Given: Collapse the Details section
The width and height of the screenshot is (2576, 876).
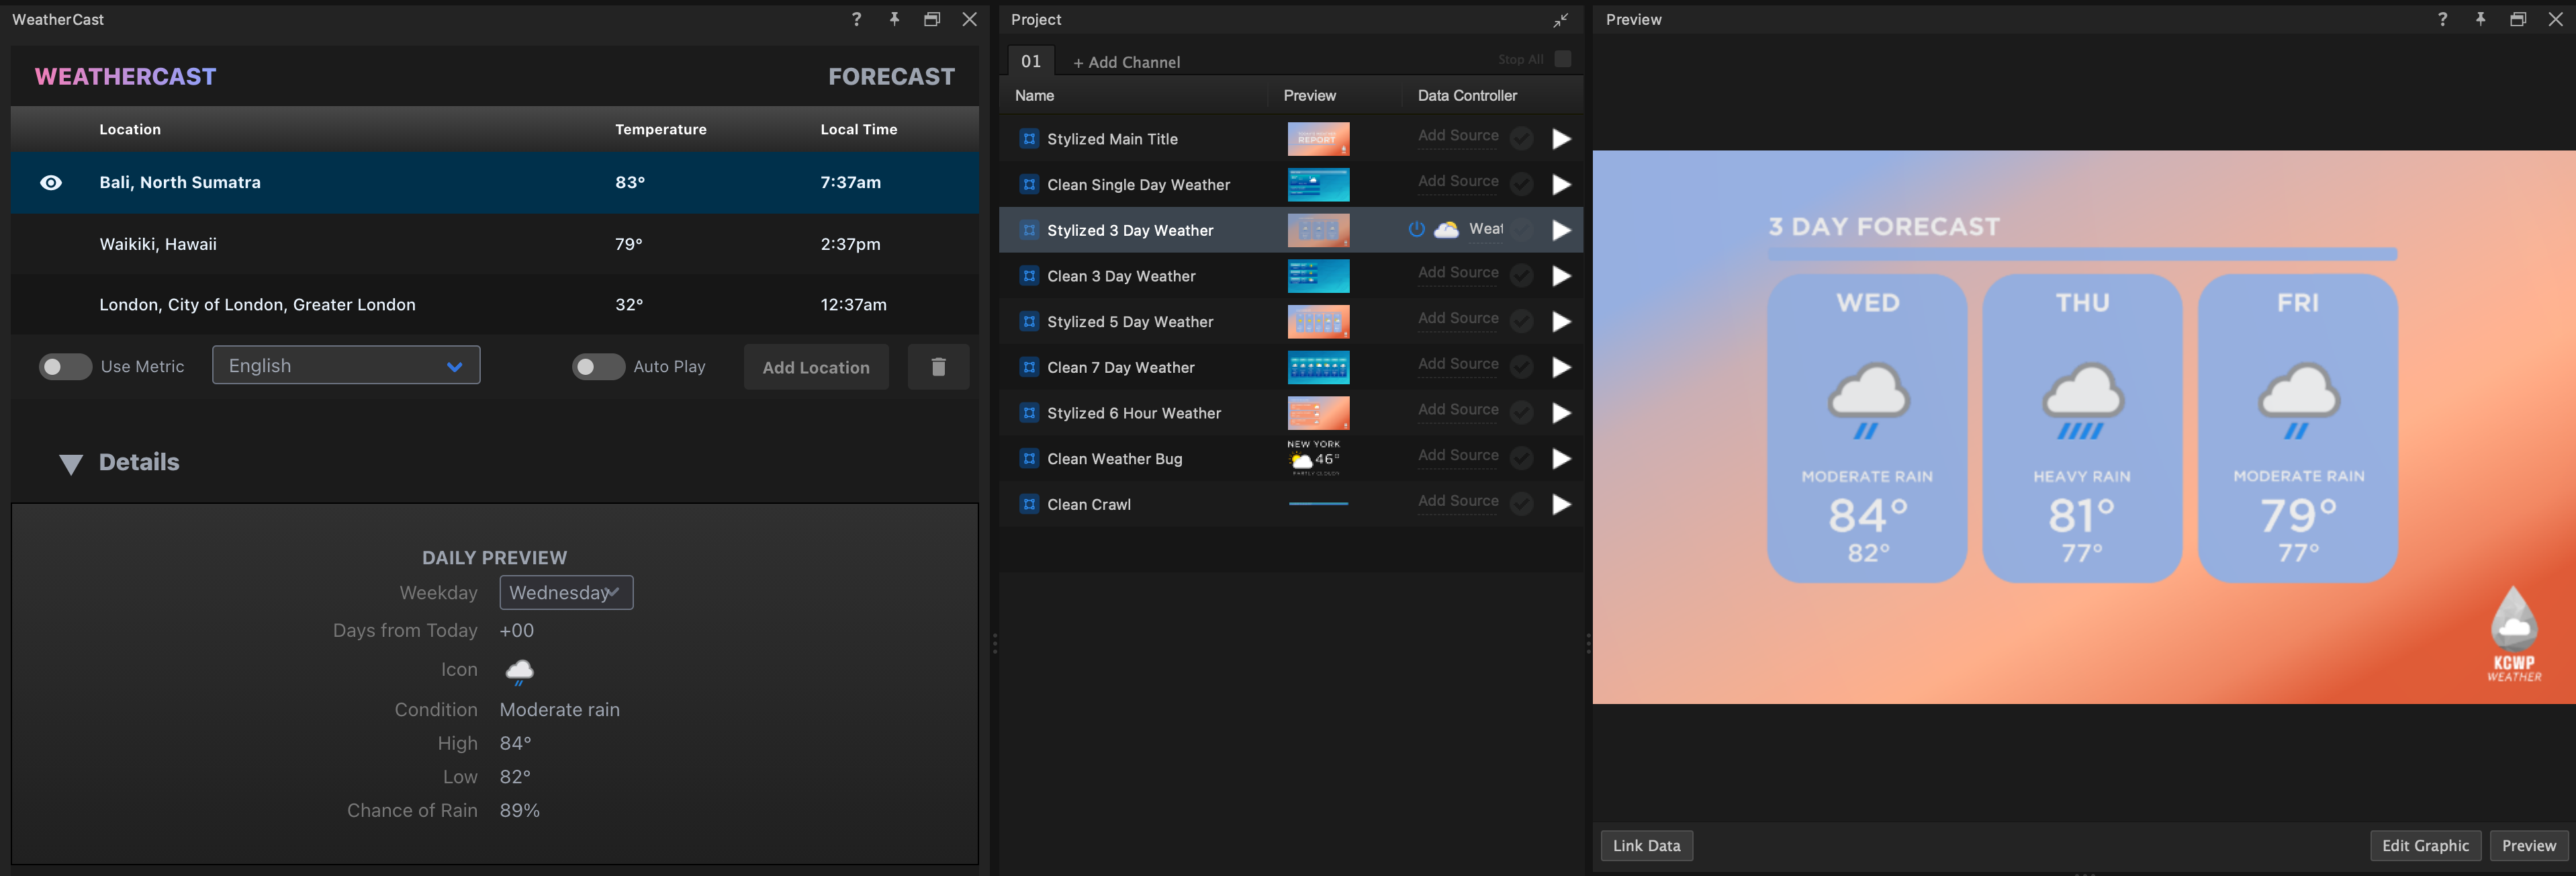Looking at the screenshot, I should coord(70,463).
